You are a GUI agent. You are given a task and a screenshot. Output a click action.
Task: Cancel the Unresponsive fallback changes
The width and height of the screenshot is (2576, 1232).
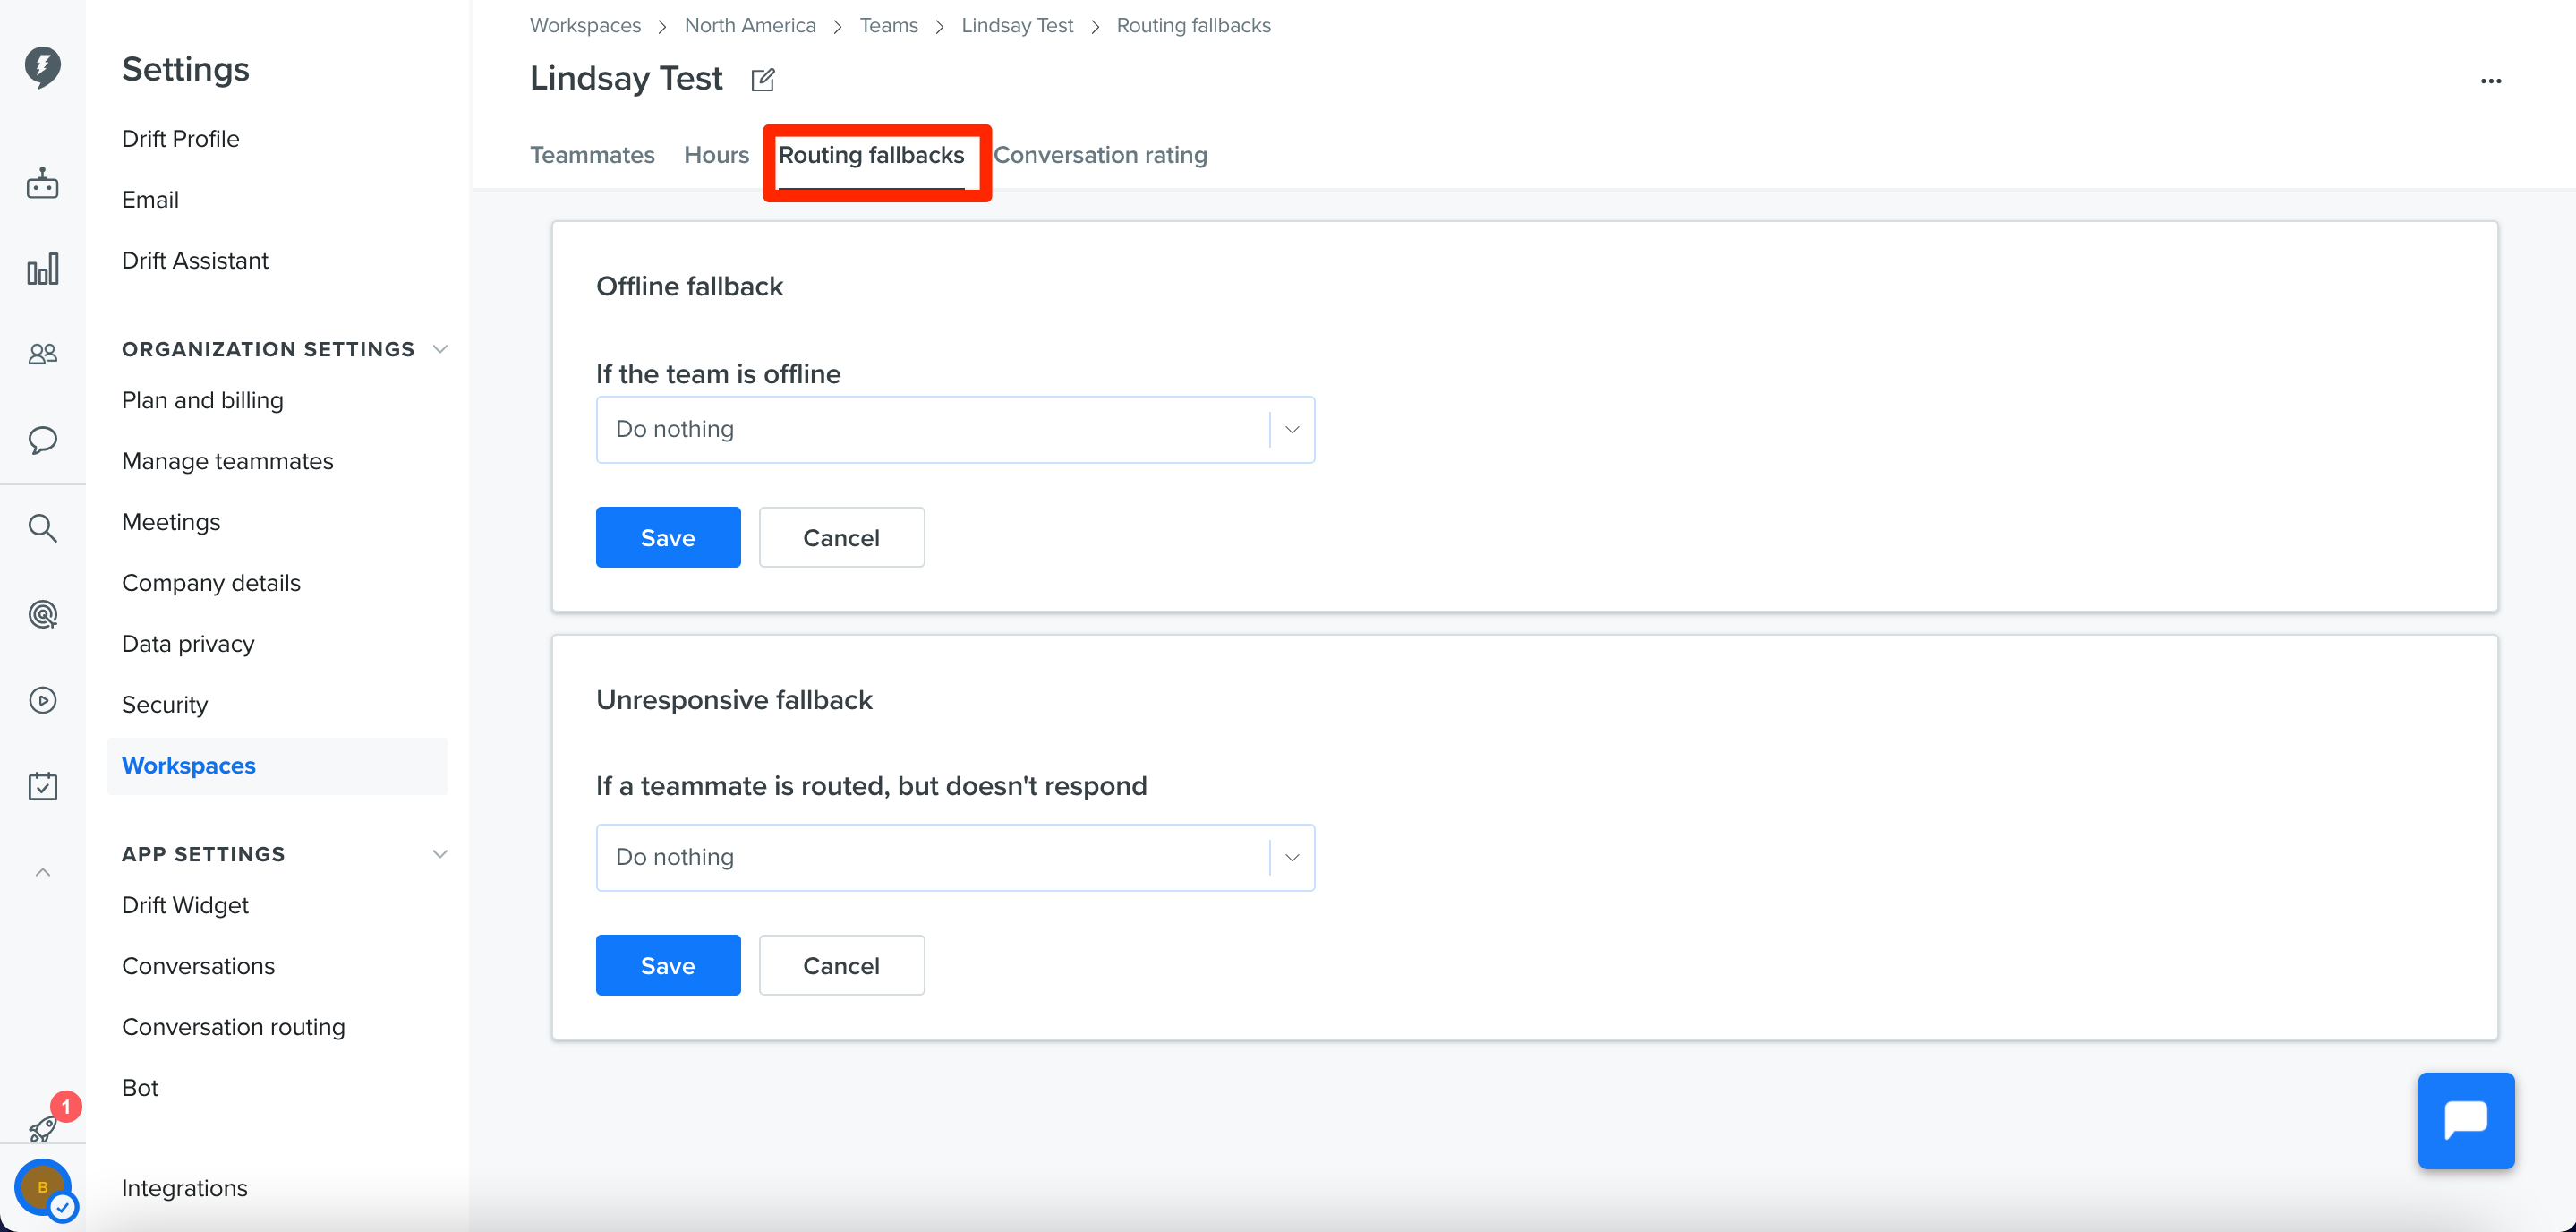click(841, 966)
